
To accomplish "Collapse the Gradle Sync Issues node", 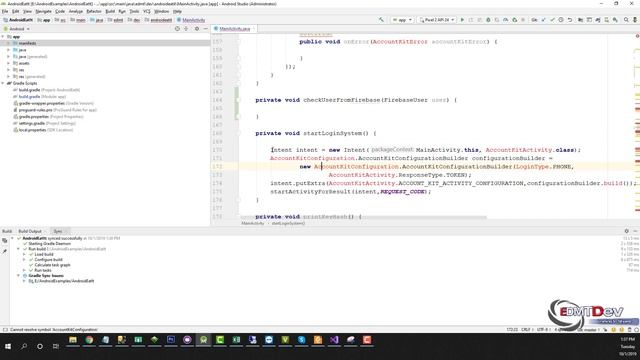I will pos(18,276).
